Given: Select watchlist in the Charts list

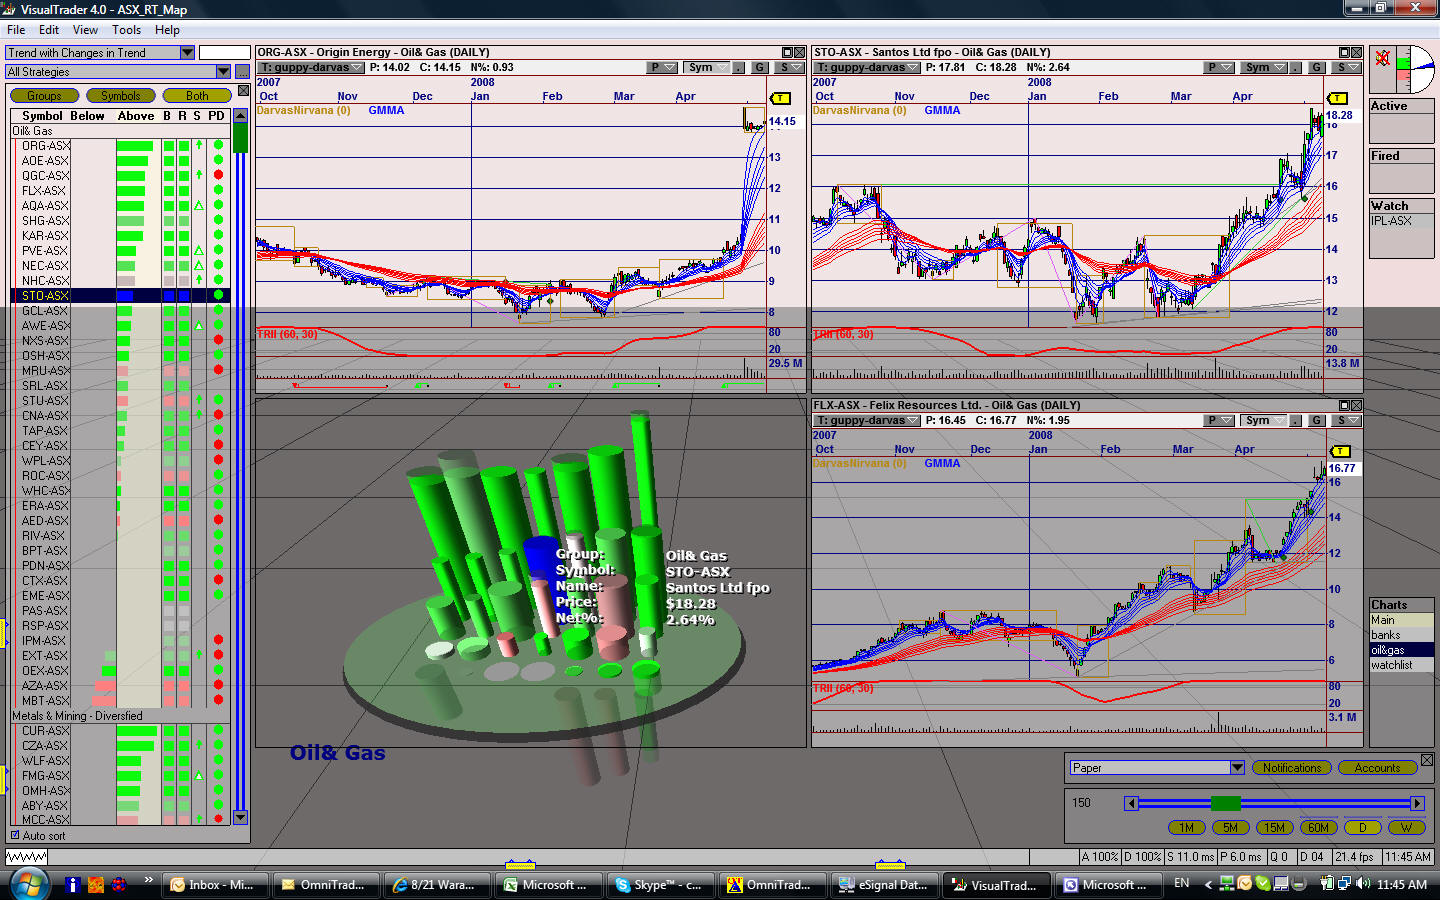Looking at the screenshot, I should tap(1401, 665).
